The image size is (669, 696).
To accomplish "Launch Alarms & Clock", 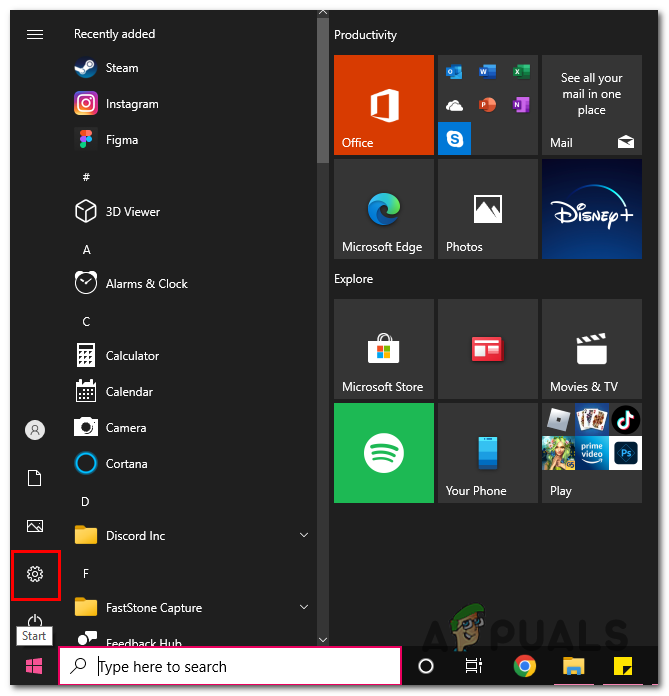I will pos(131,283).
